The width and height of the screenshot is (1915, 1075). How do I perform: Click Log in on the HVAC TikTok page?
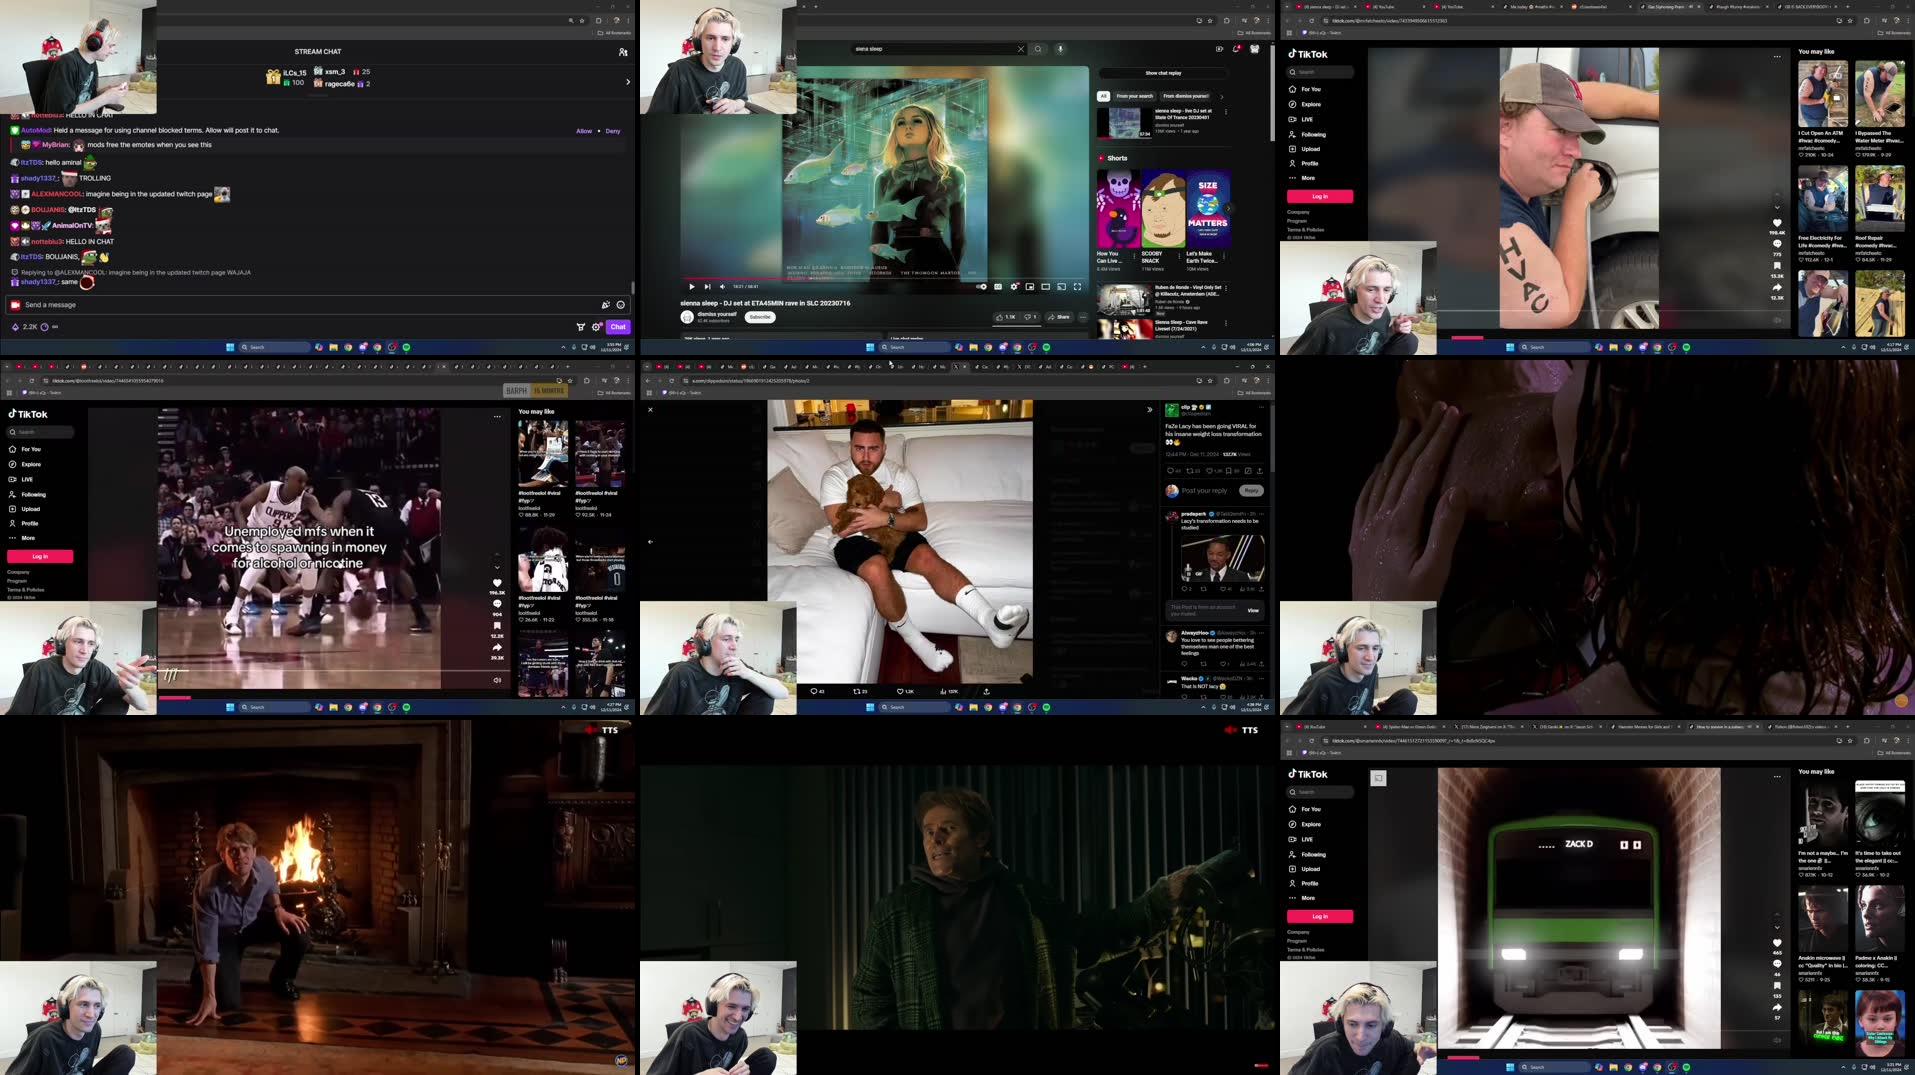(x=1320, y=197)
